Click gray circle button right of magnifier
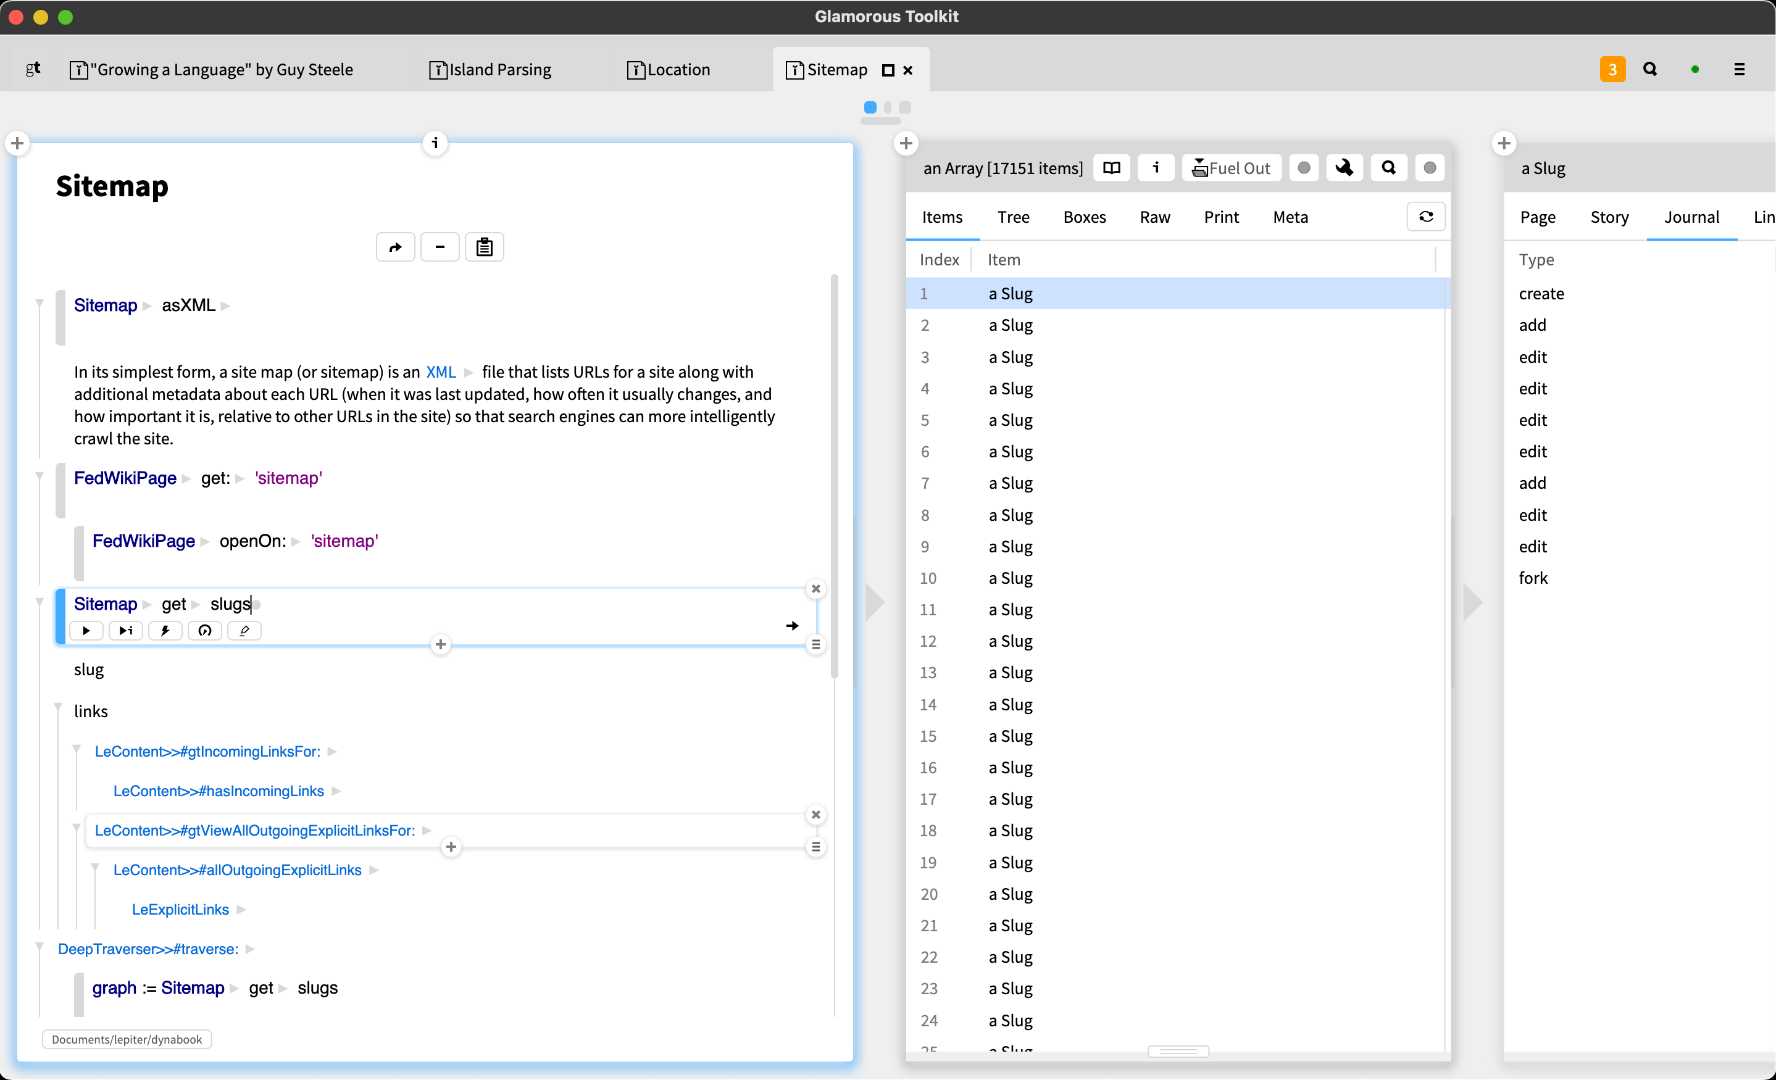The height and width of the screenshot is (1080, 1776). (1430, 168)
